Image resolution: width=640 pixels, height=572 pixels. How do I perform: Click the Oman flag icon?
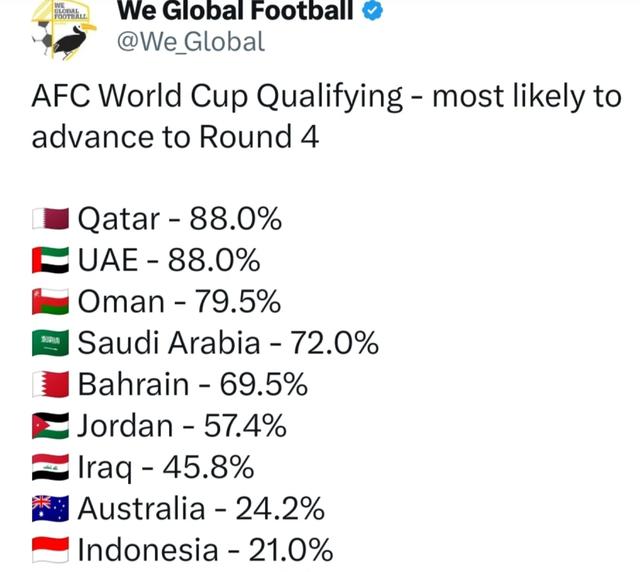50,301
